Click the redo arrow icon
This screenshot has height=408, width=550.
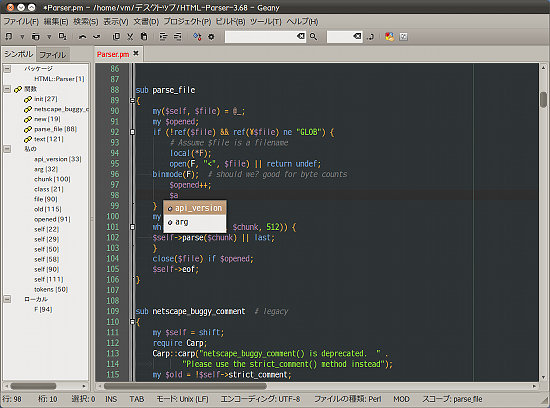click(x=97, y=36)
